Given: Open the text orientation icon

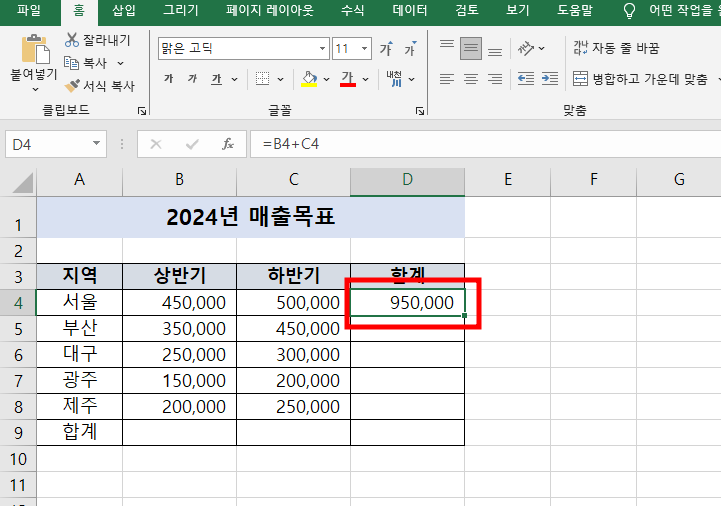Looking at the screenshot, I should coord(526,48).
